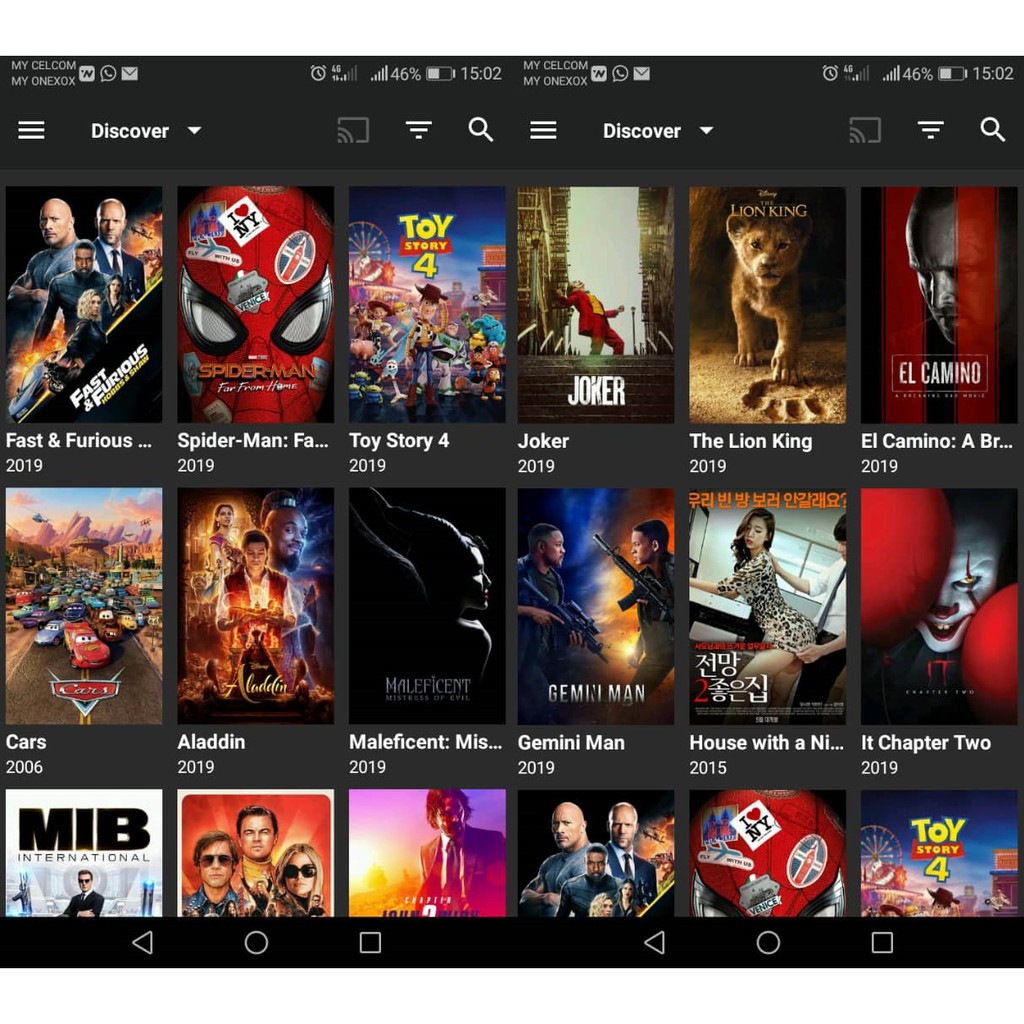The width and height of the screenshot is (1024, 1024).
Task: Tap recent apps square on left screen
Action: (370, 943)
